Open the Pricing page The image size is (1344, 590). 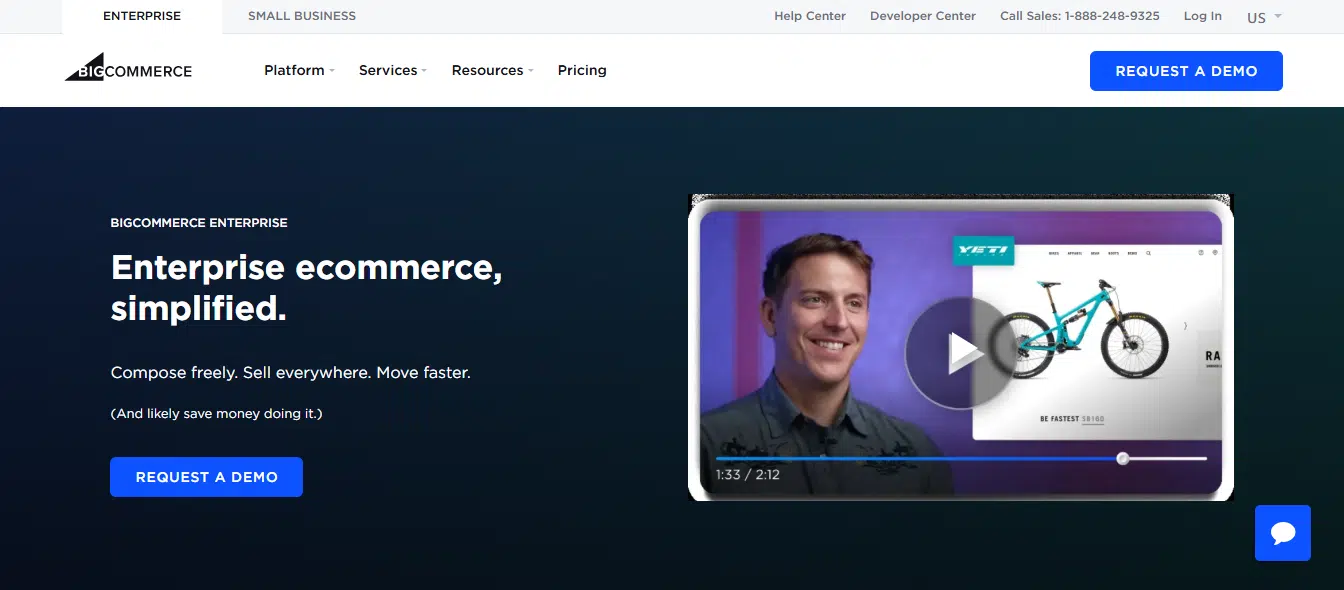582,70
